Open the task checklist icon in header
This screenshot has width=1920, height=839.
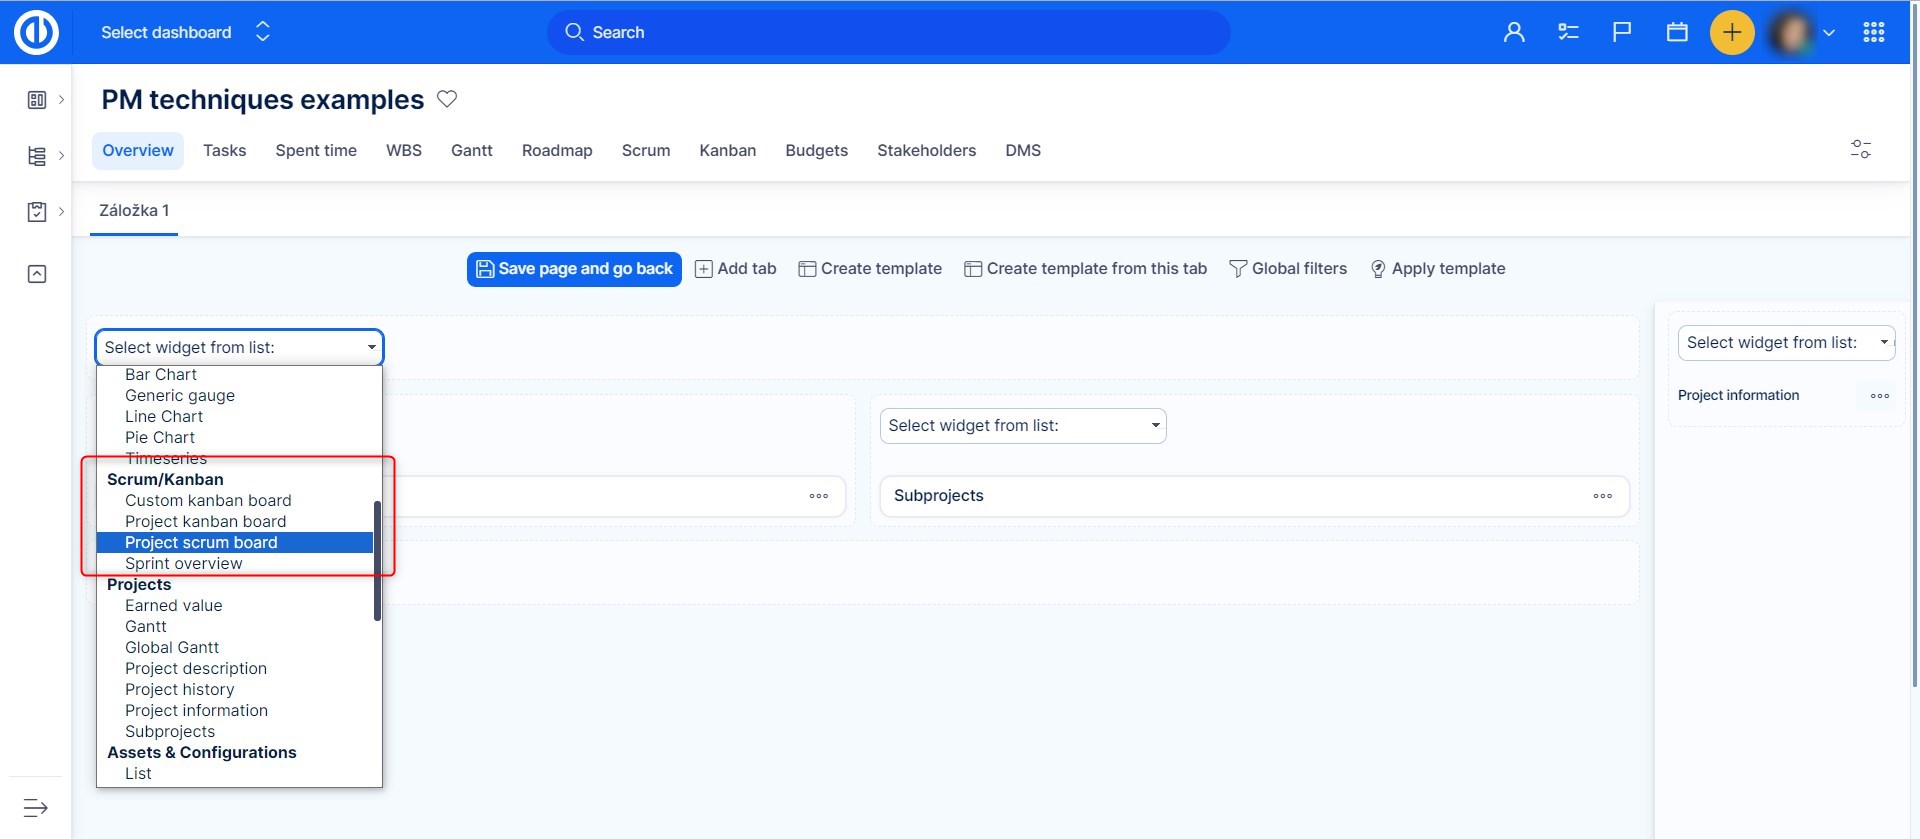click(x=1568, y=32)
